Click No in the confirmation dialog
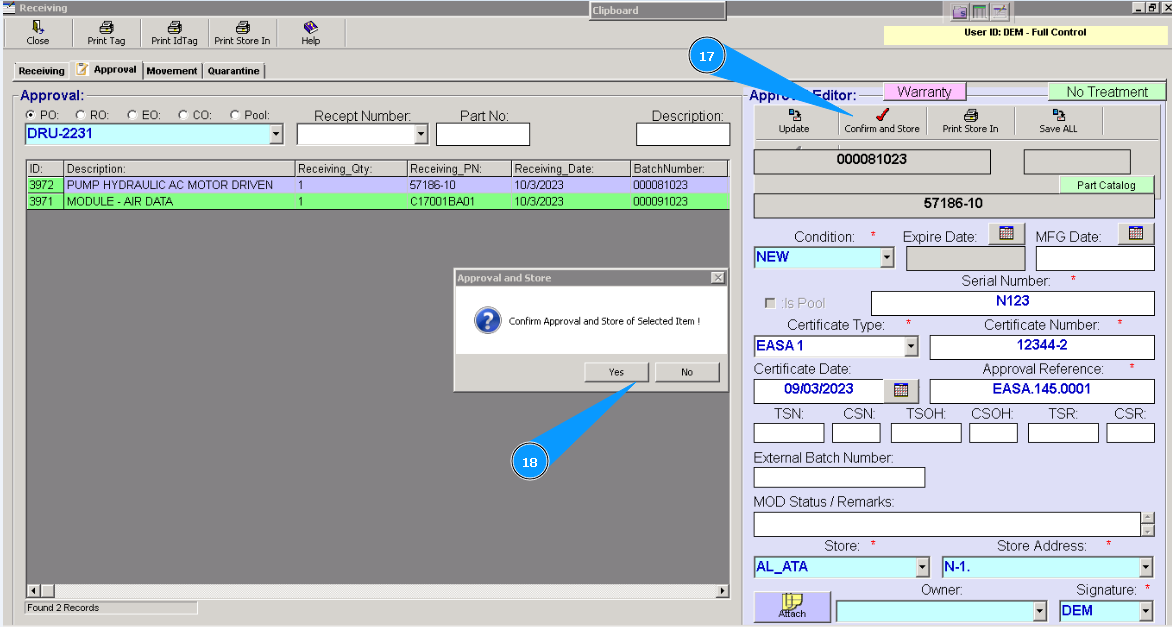This screenshot has width=1172, height=627. (687, 372)
